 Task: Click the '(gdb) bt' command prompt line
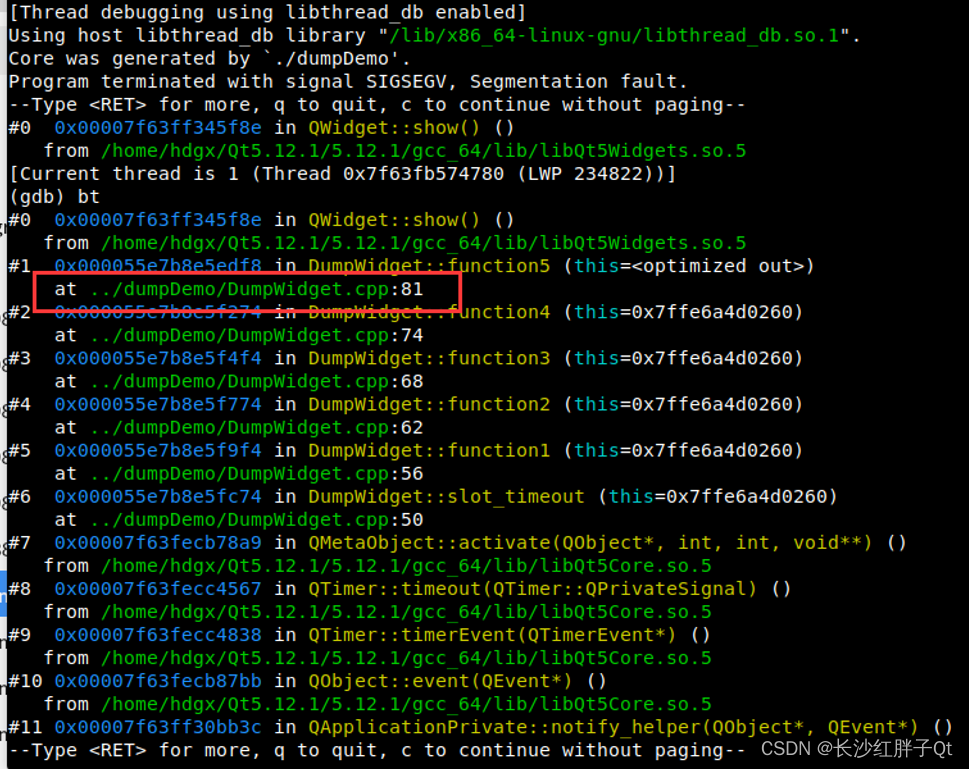coord(54,197)
